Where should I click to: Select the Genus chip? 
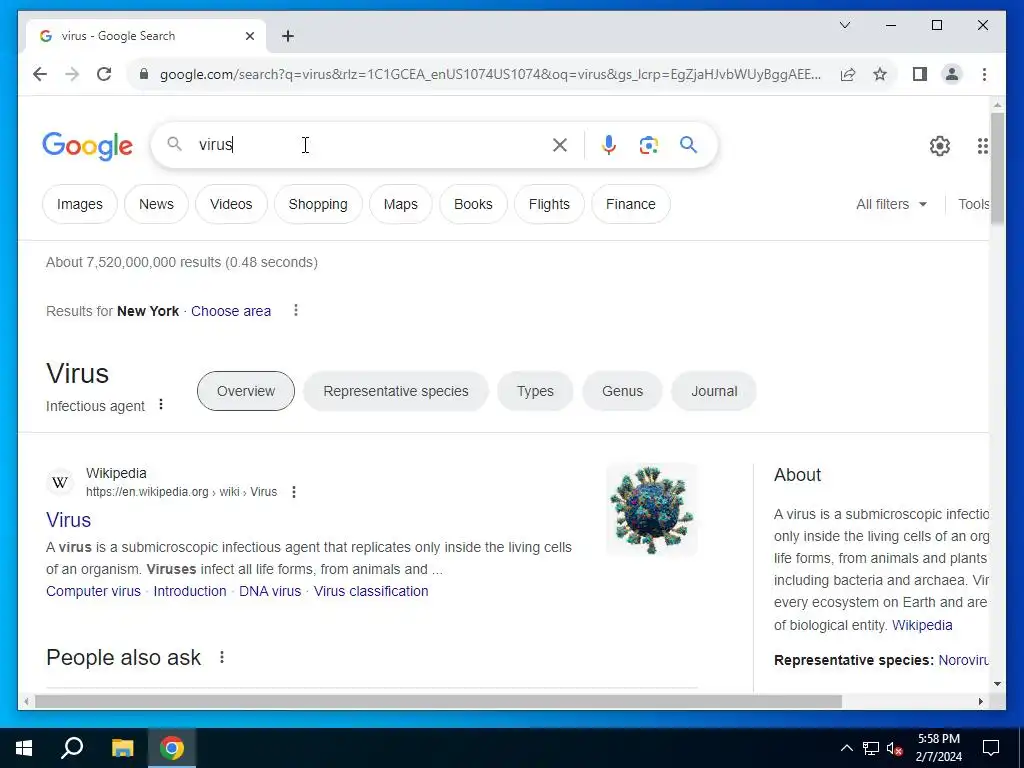point(622,391)
